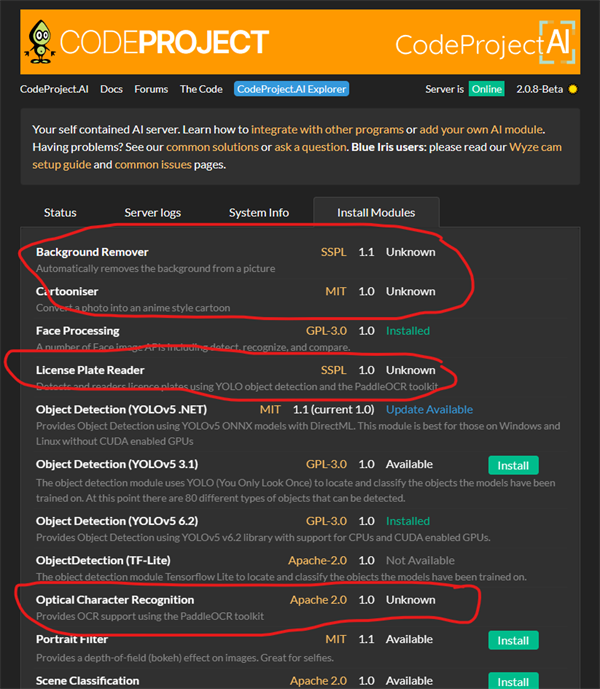600x689 pixels.
Task: Click Unknown status of License Plate Reader
Action: click(x=411, y=370)
